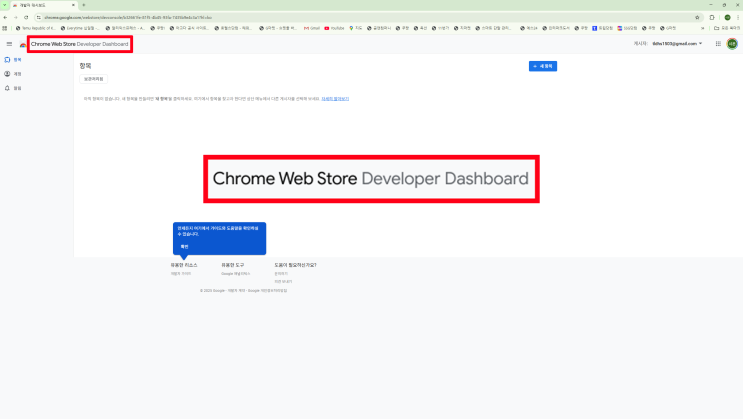Viewport: 743px width, 419px height.
Task: Open the Everytime bookmark
Action: tap(80, 28)
